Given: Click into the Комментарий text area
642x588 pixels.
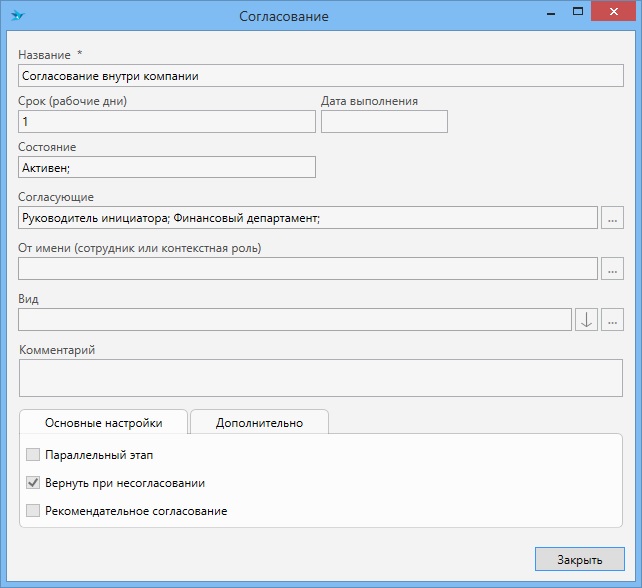Looking at the screenshot, I should click(320, 379).
